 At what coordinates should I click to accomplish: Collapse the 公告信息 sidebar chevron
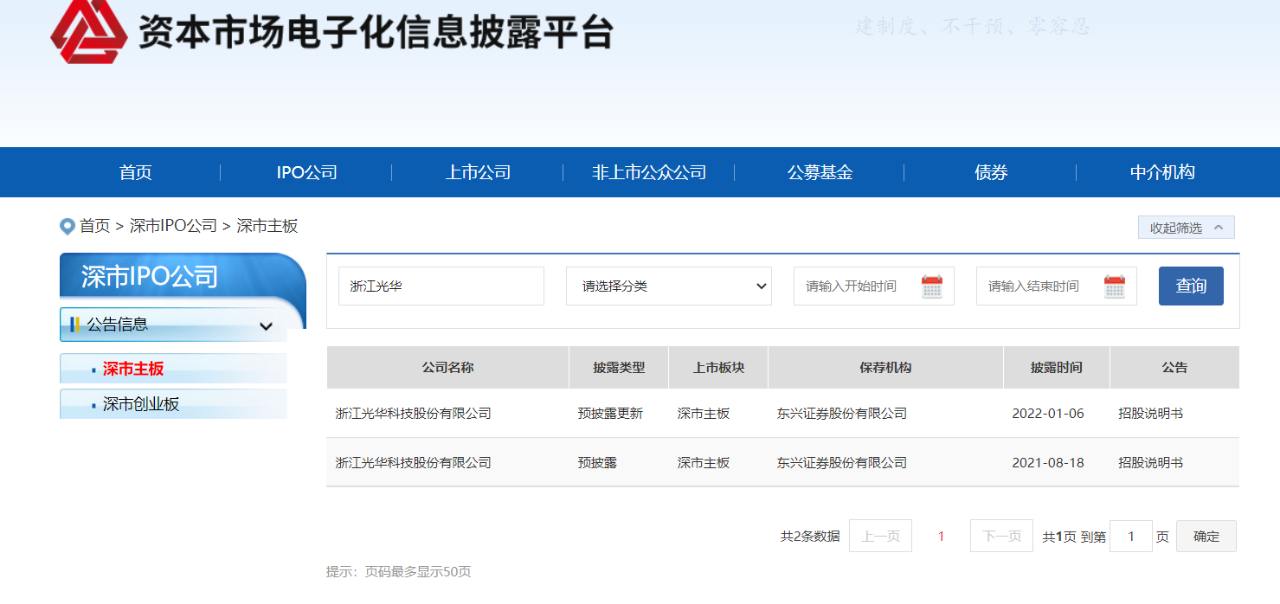click(266, 326)
